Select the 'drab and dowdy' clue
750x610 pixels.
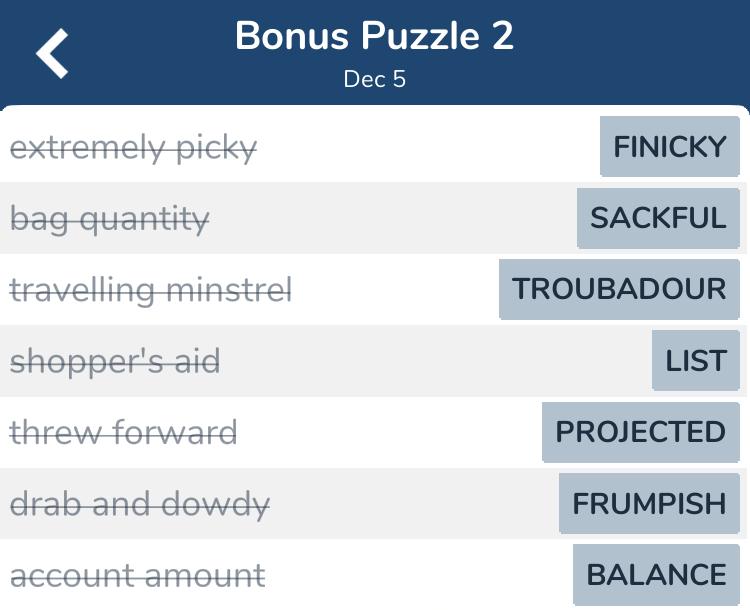coord(140,504)
